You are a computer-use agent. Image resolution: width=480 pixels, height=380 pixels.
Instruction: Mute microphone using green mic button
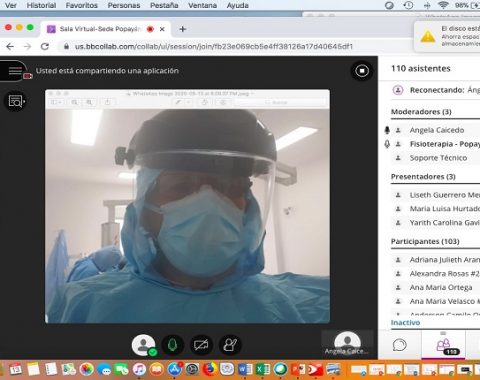[x=172, y=345]
